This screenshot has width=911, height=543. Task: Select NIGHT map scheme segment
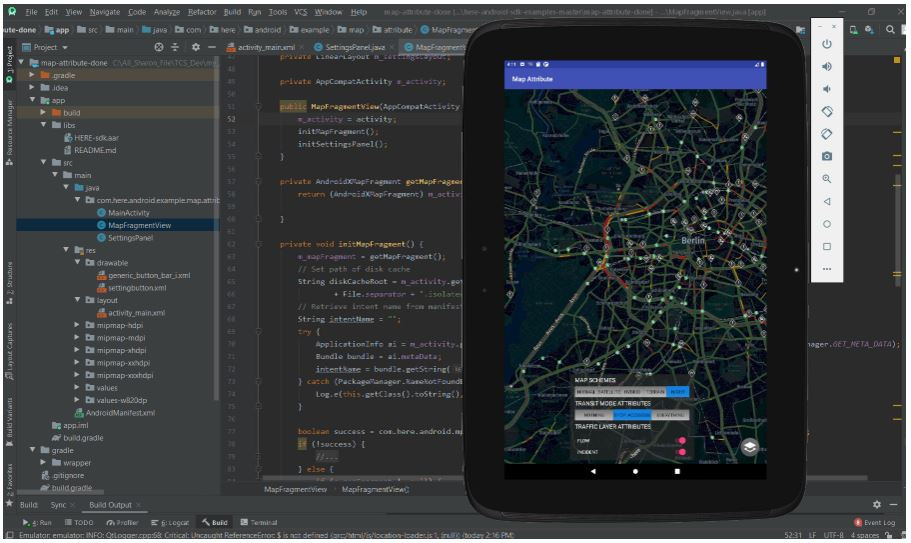point(677,392)
